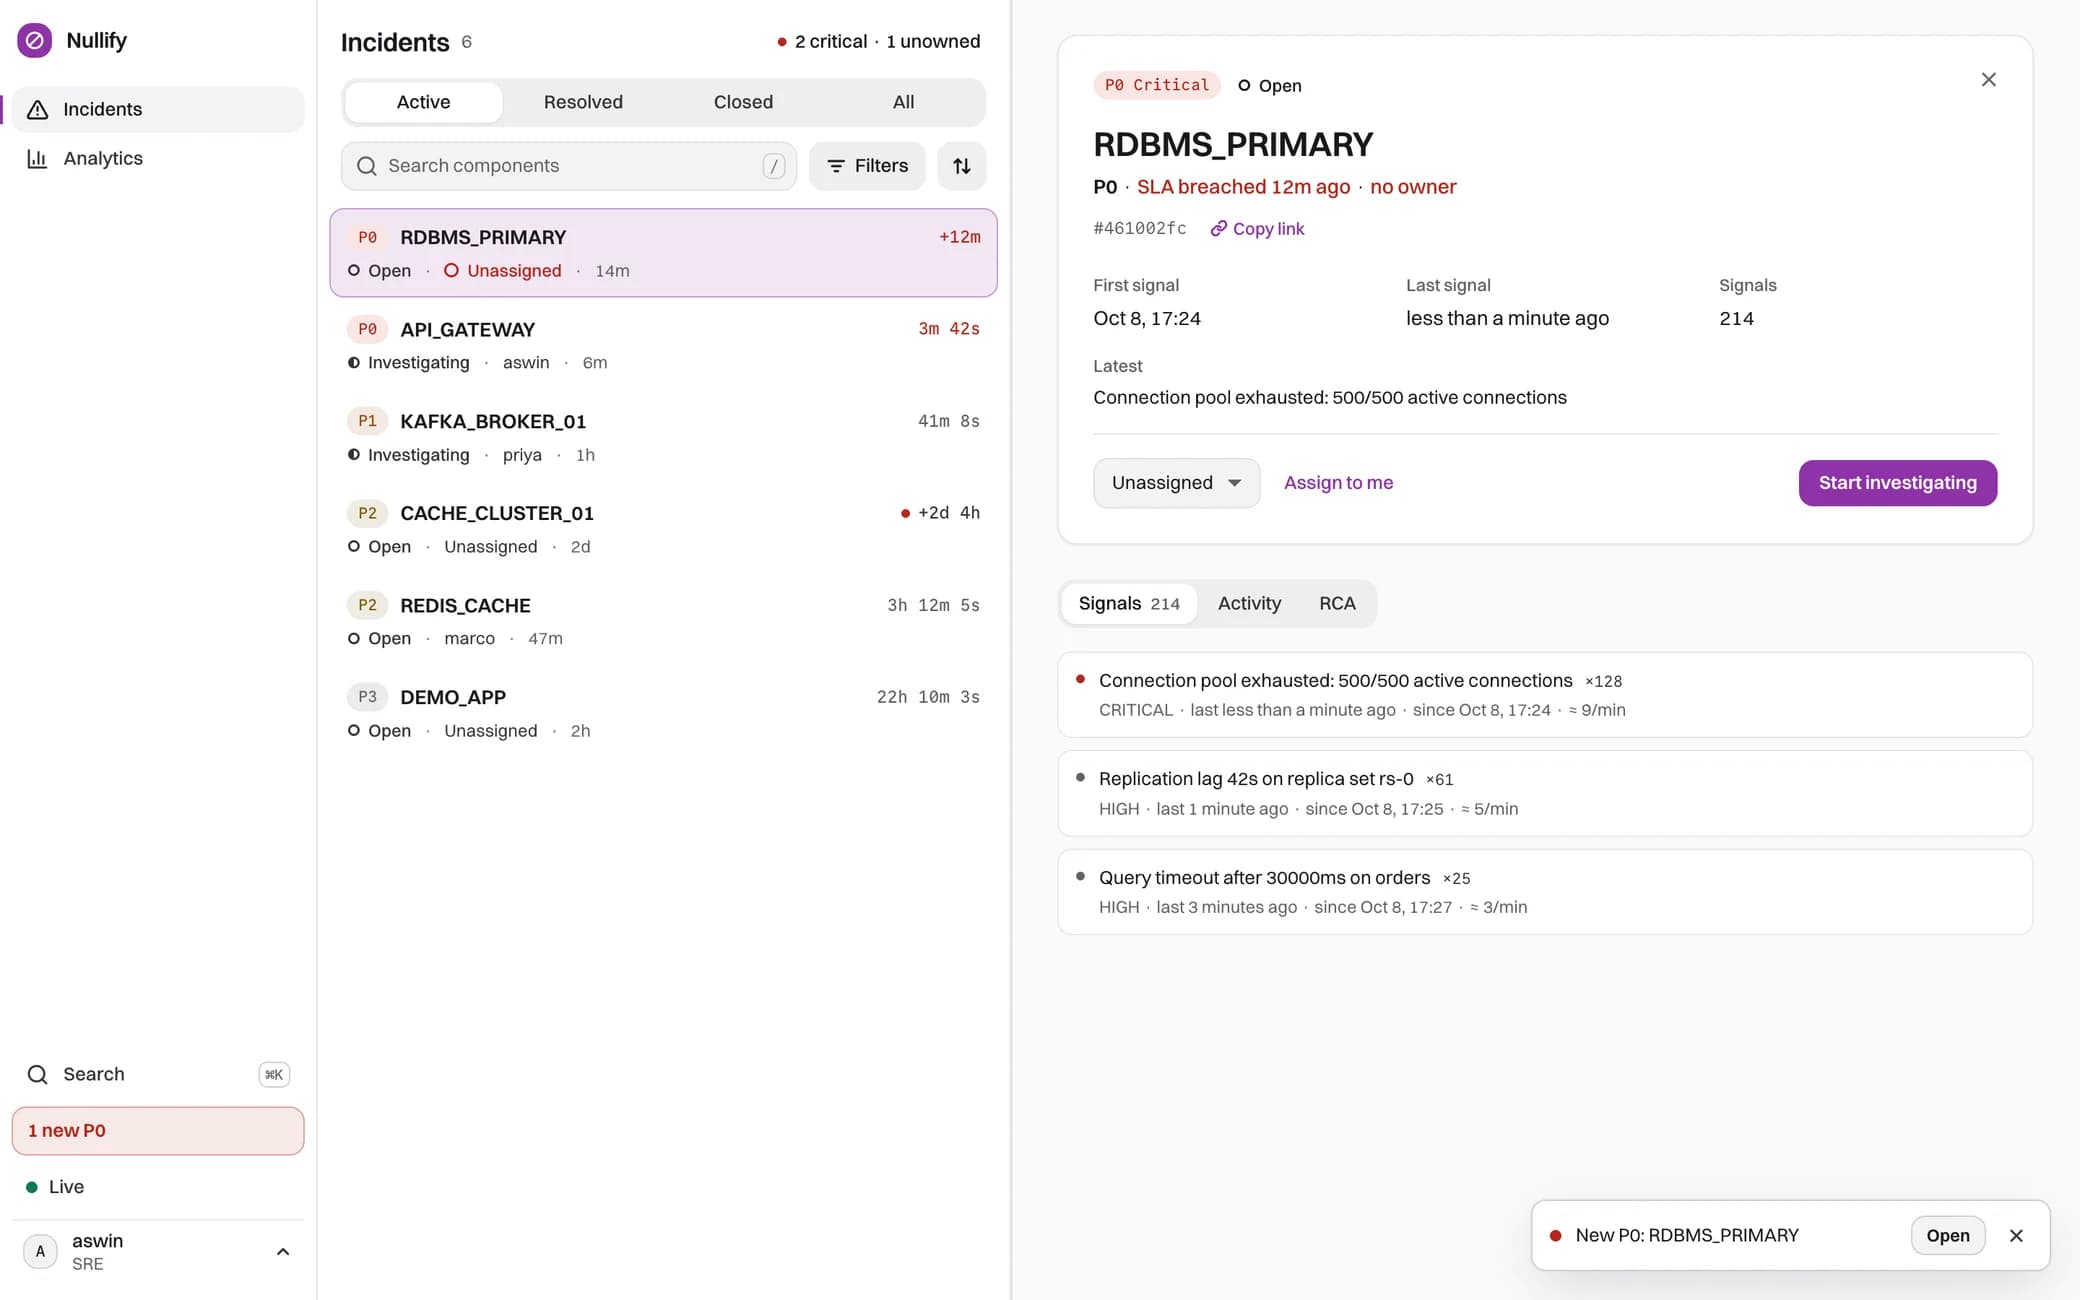Click the SLA breached 12m ago text

tap(1243, 187)
